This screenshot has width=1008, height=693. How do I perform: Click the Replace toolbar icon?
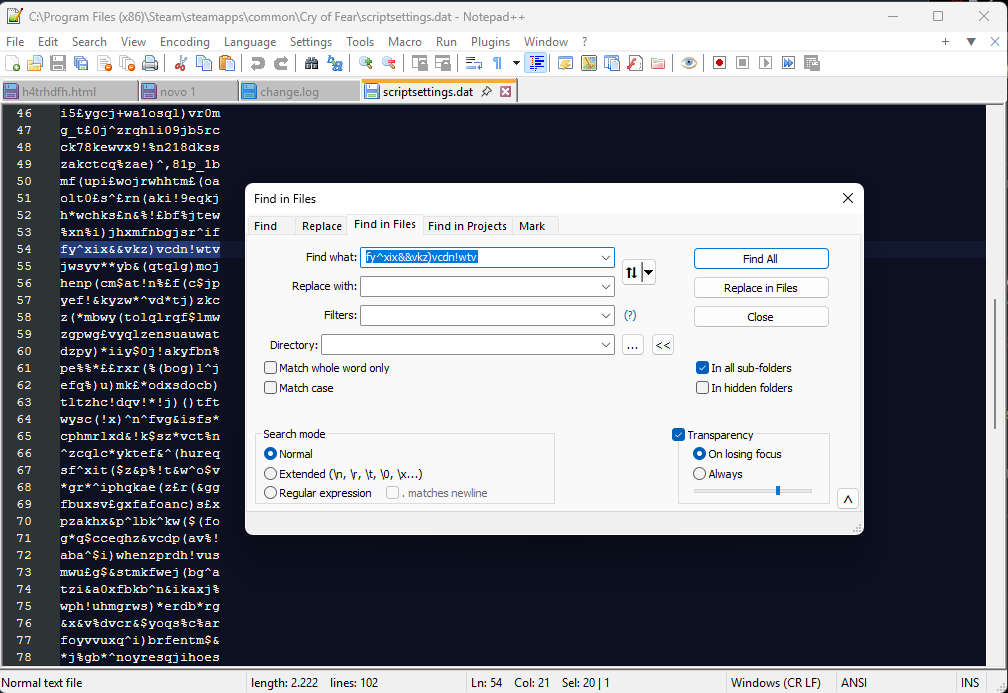point(335,63)
